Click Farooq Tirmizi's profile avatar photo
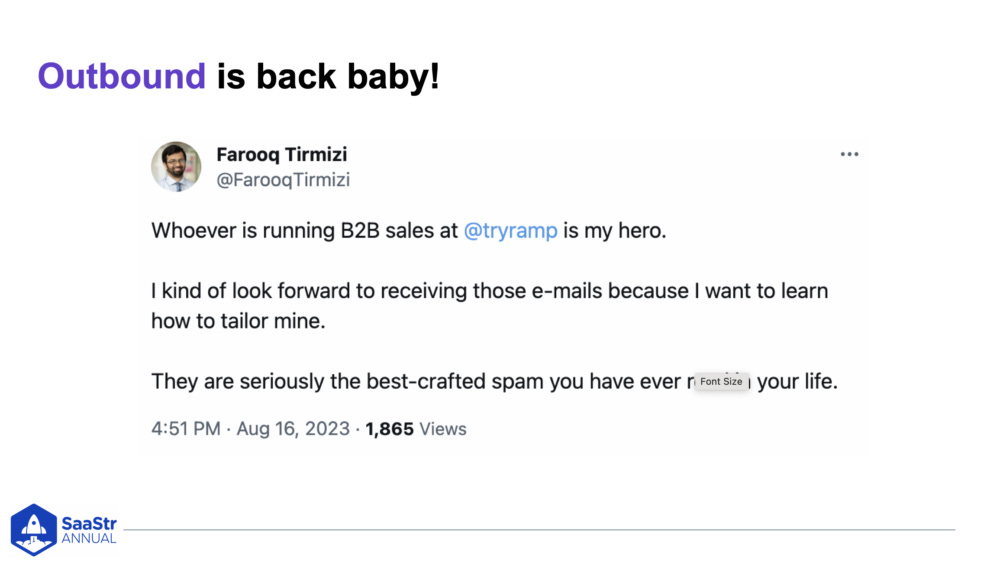 [176, 167]
